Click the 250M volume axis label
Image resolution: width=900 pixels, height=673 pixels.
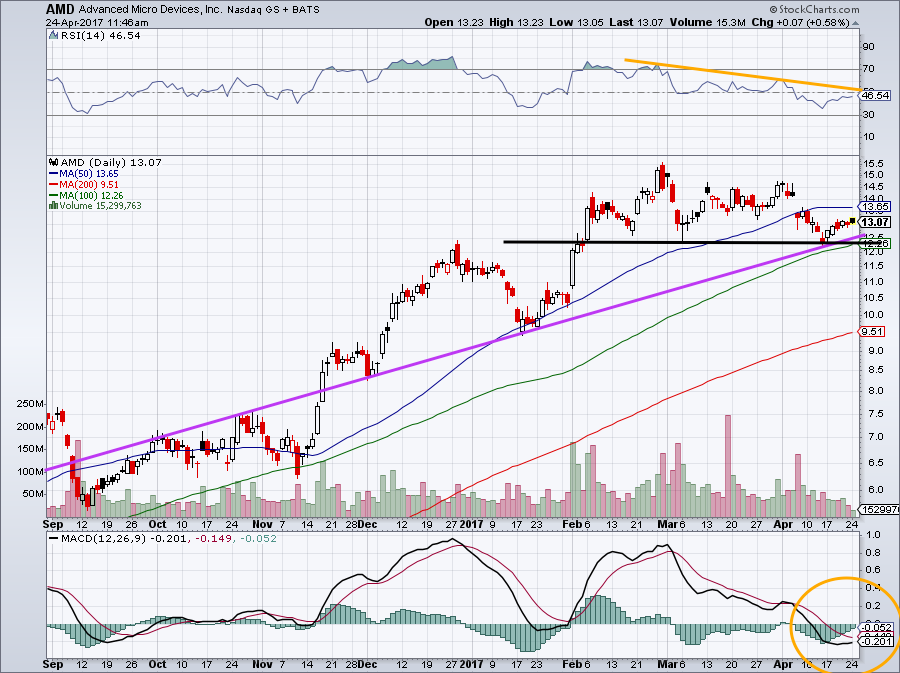click(x=30, y=404)
